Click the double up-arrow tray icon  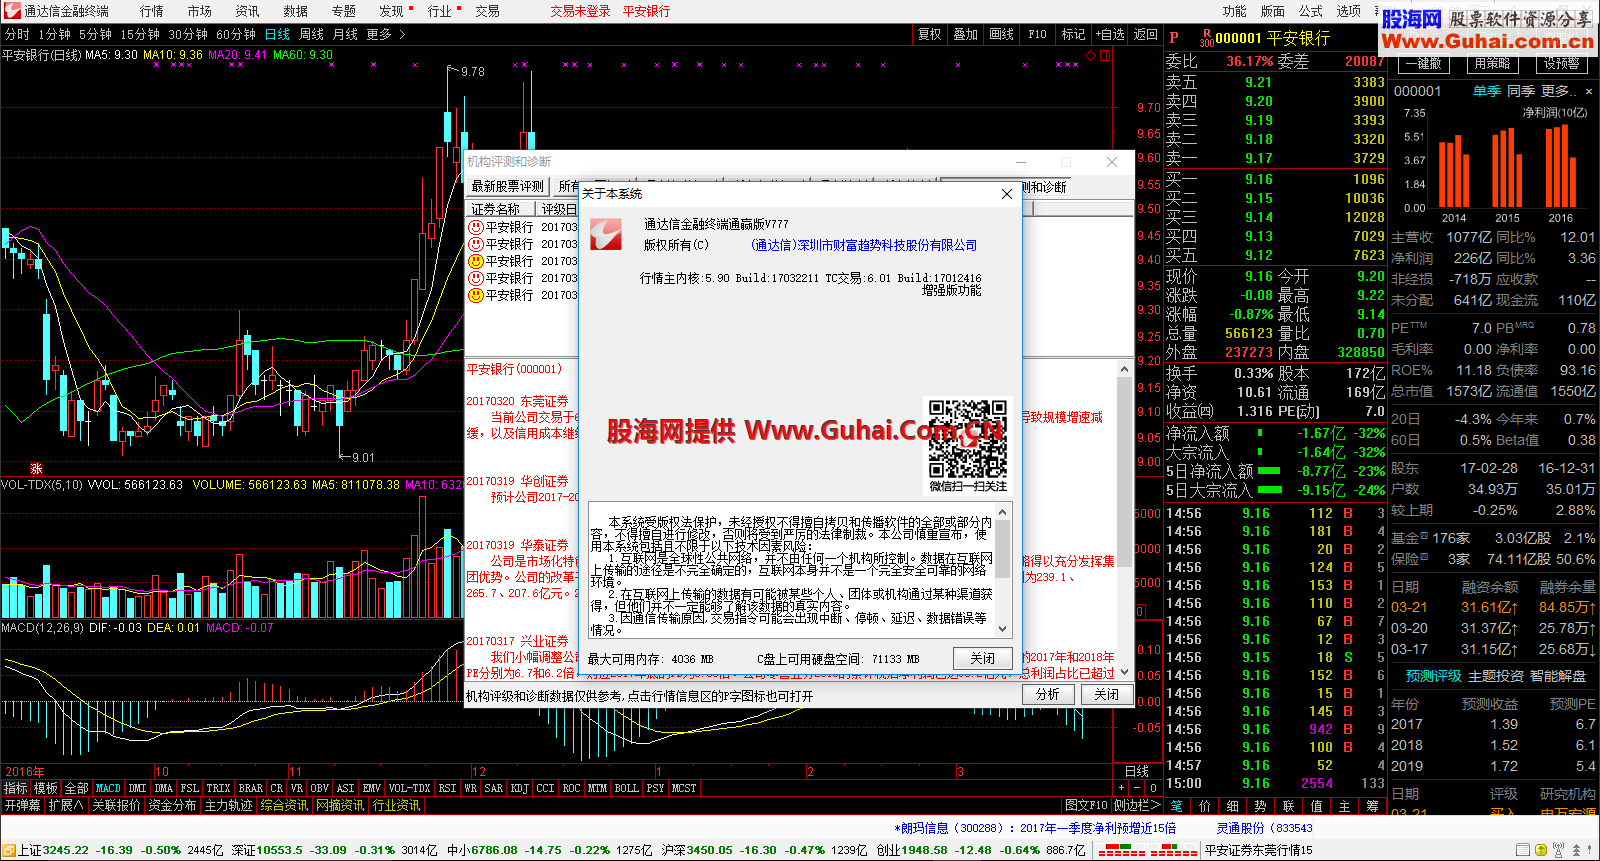point(1578,851)
